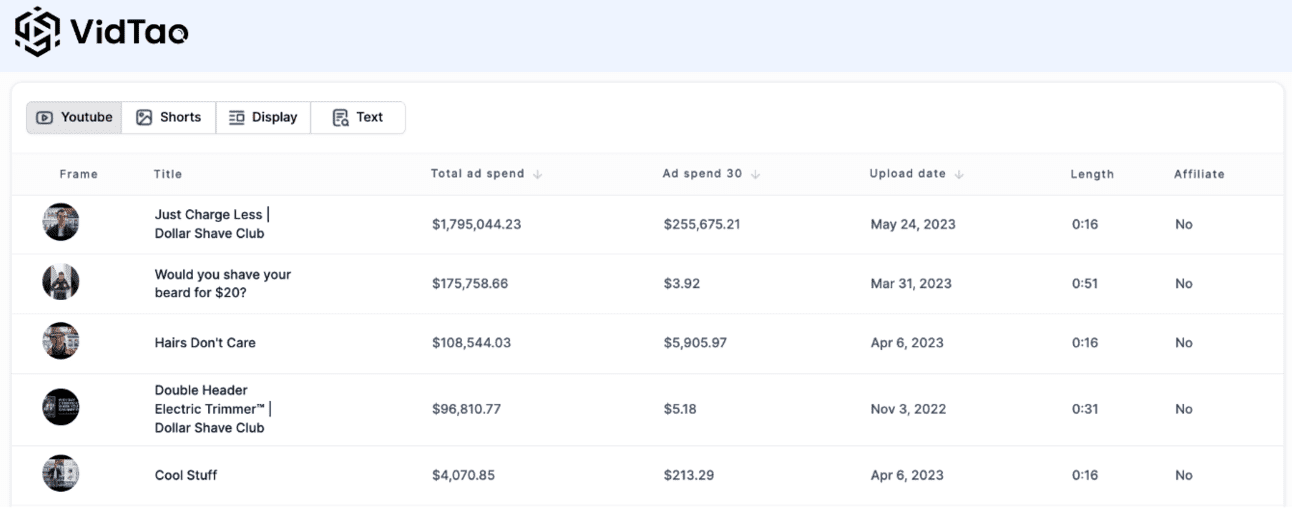Select ad spend 30 value $3.92
Screen dimensions: 1292x511
(x=682, y=283)
